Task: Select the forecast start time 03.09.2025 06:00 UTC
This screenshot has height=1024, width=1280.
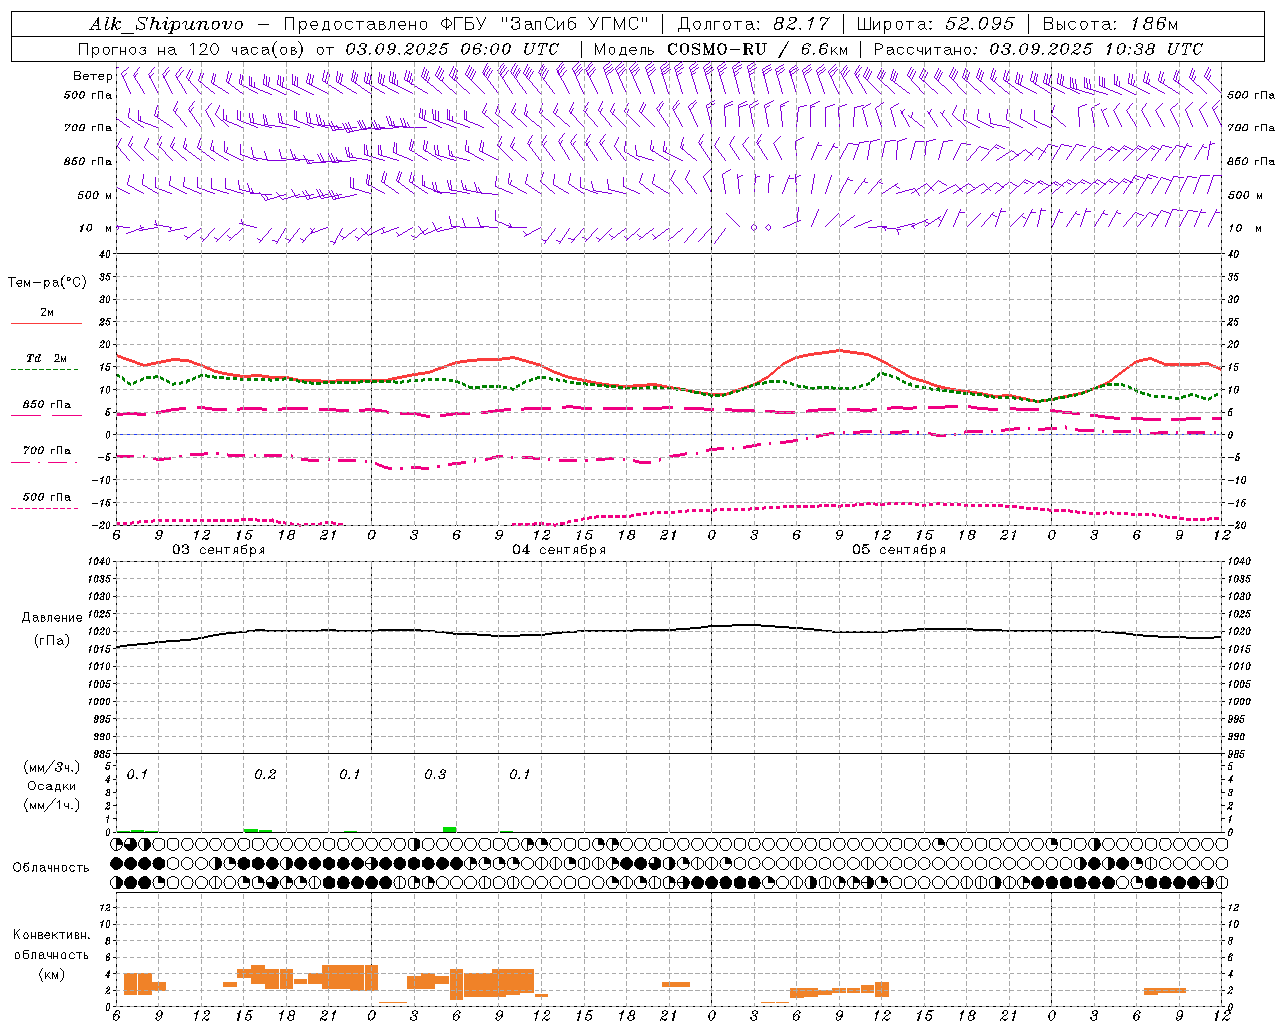Action: pyautogui.click(x=452, y=49)
